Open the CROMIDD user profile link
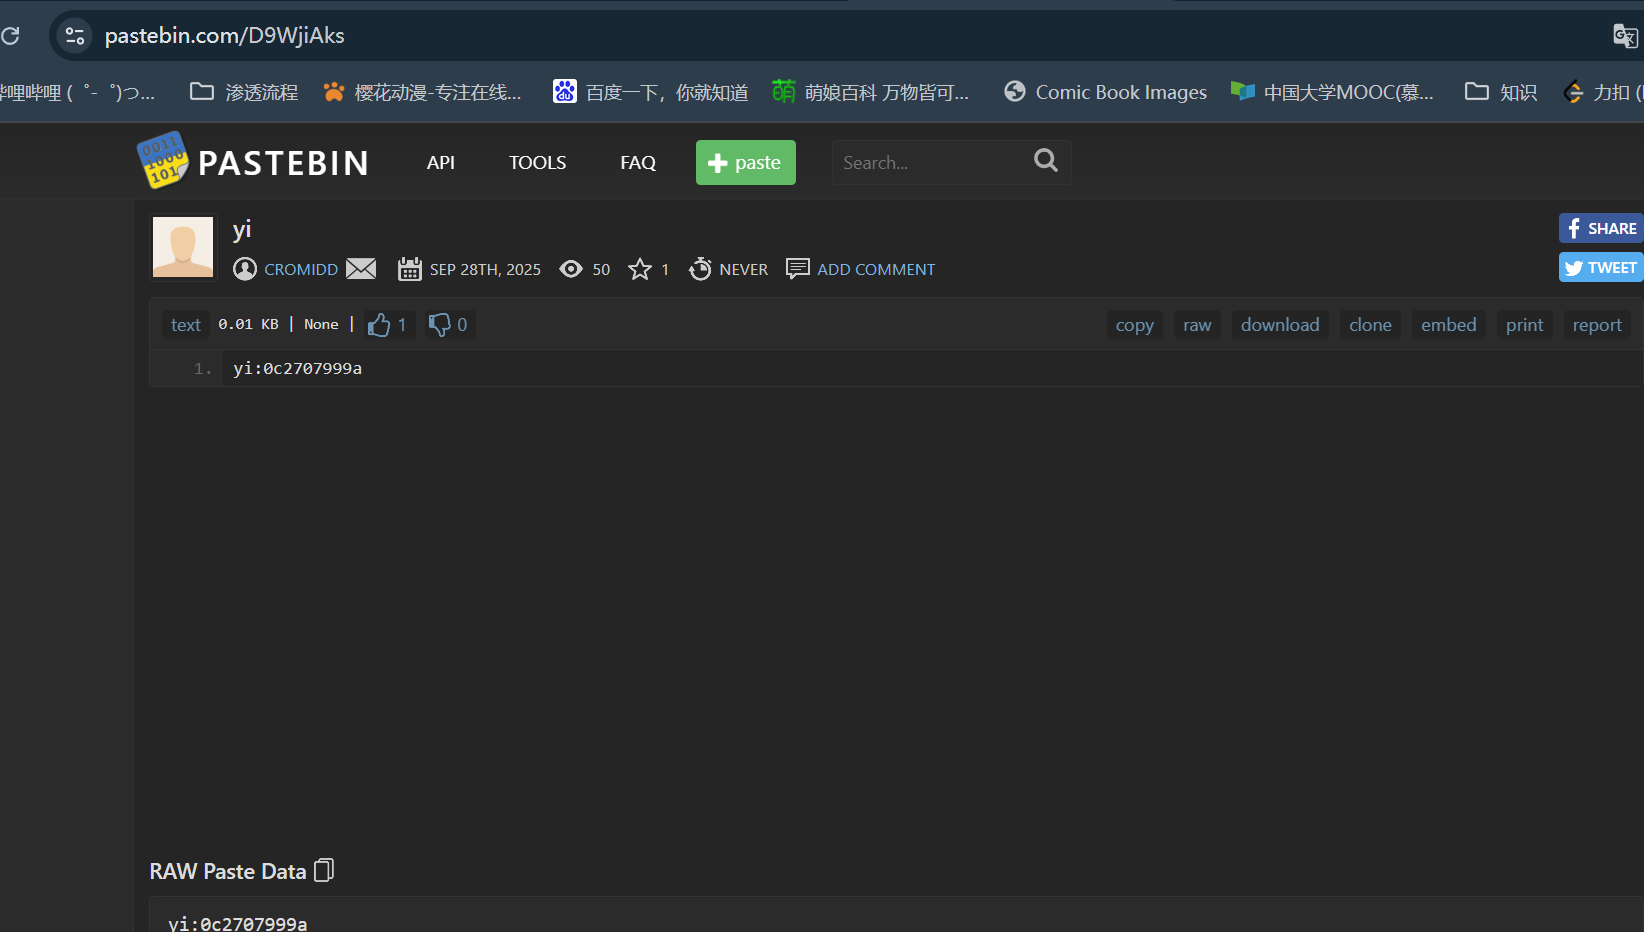Screen dimensions: 1644x932 (x=301, y=269)
